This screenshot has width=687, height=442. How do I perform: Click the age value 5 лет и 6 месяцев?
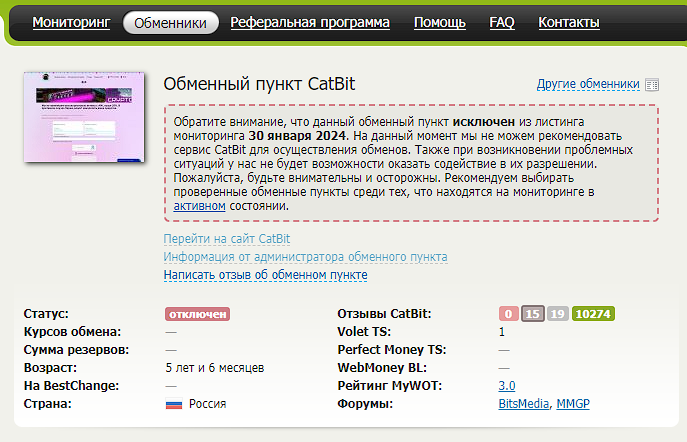click(215, 368)
